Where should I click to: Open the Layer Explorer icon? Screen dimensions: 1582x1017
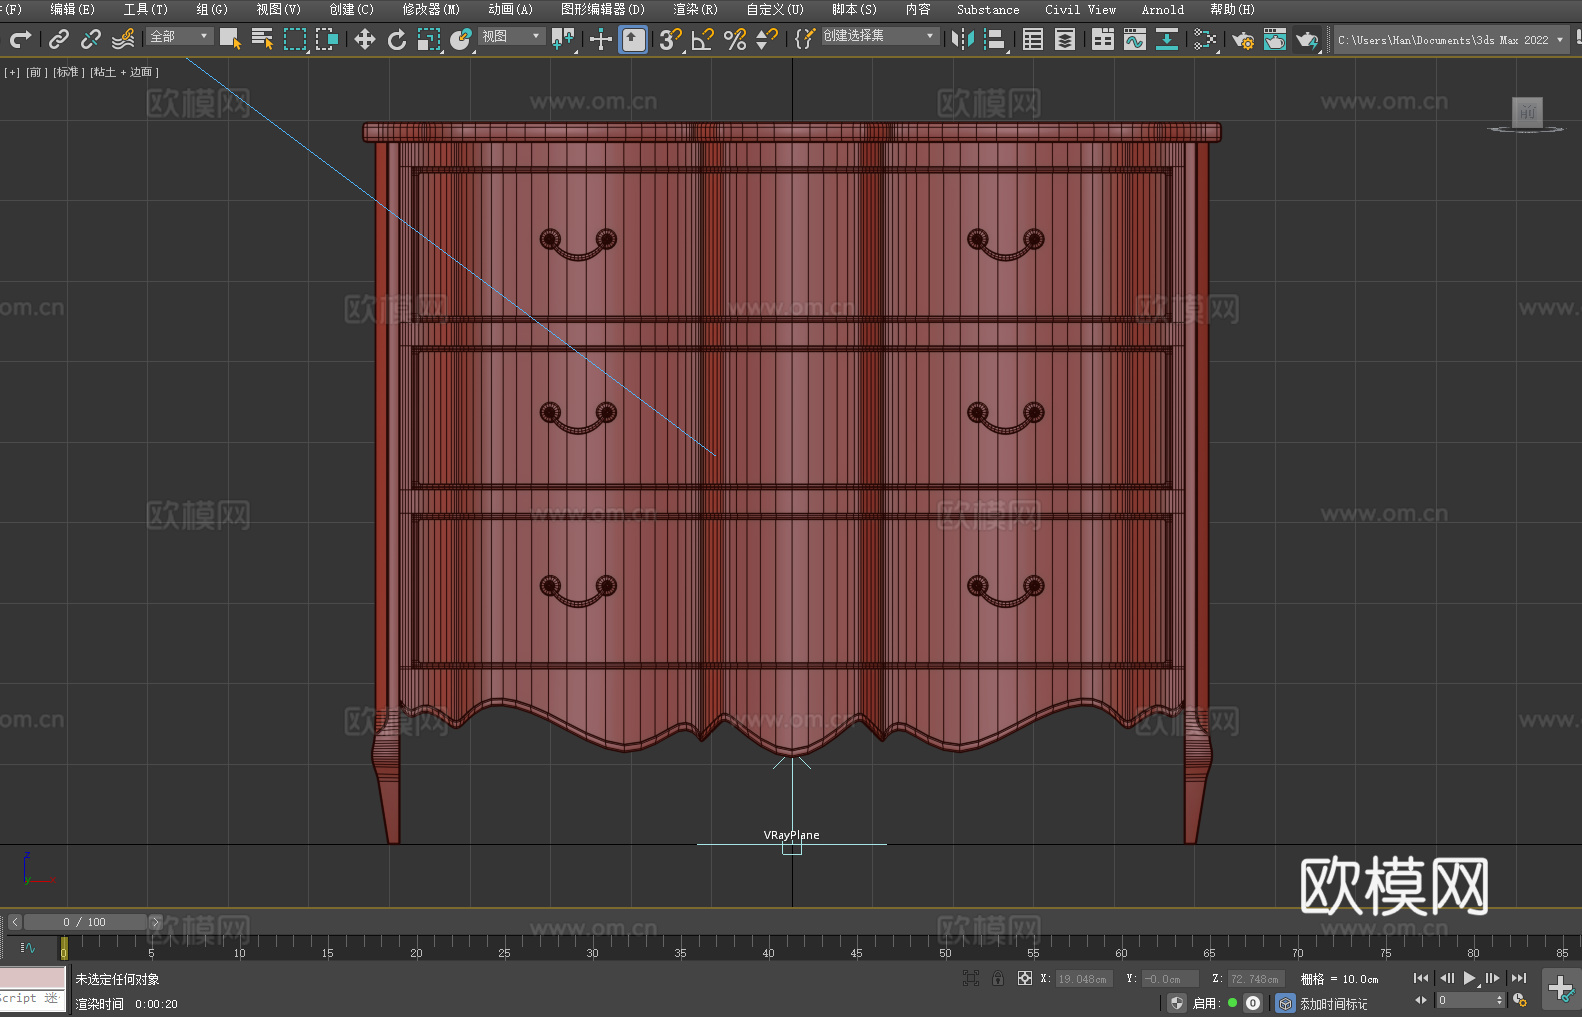tap(1065, 39)
